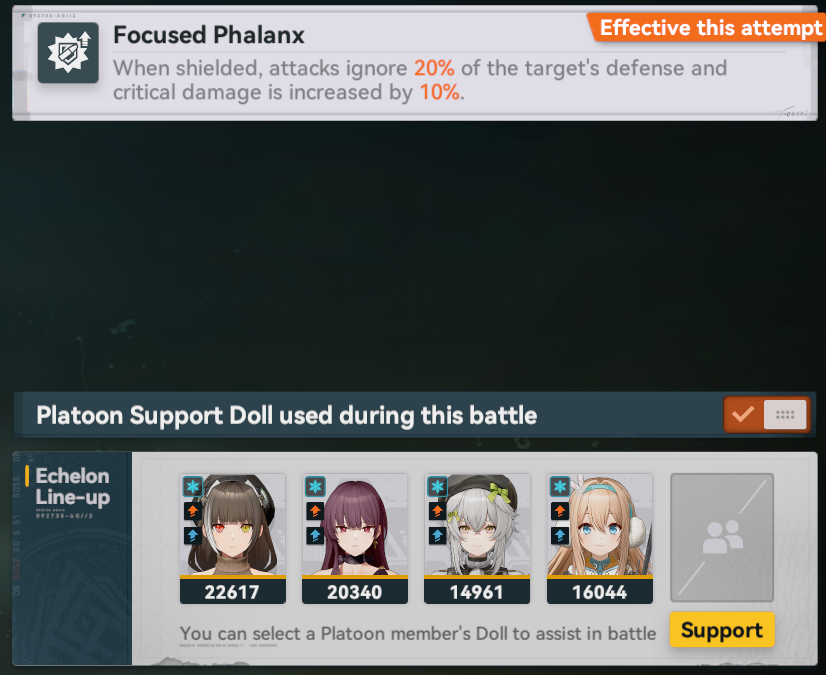The width and height of the screenshot is (826, 675).
Task: Click the empty support doll slot
Action: point(722,537)
